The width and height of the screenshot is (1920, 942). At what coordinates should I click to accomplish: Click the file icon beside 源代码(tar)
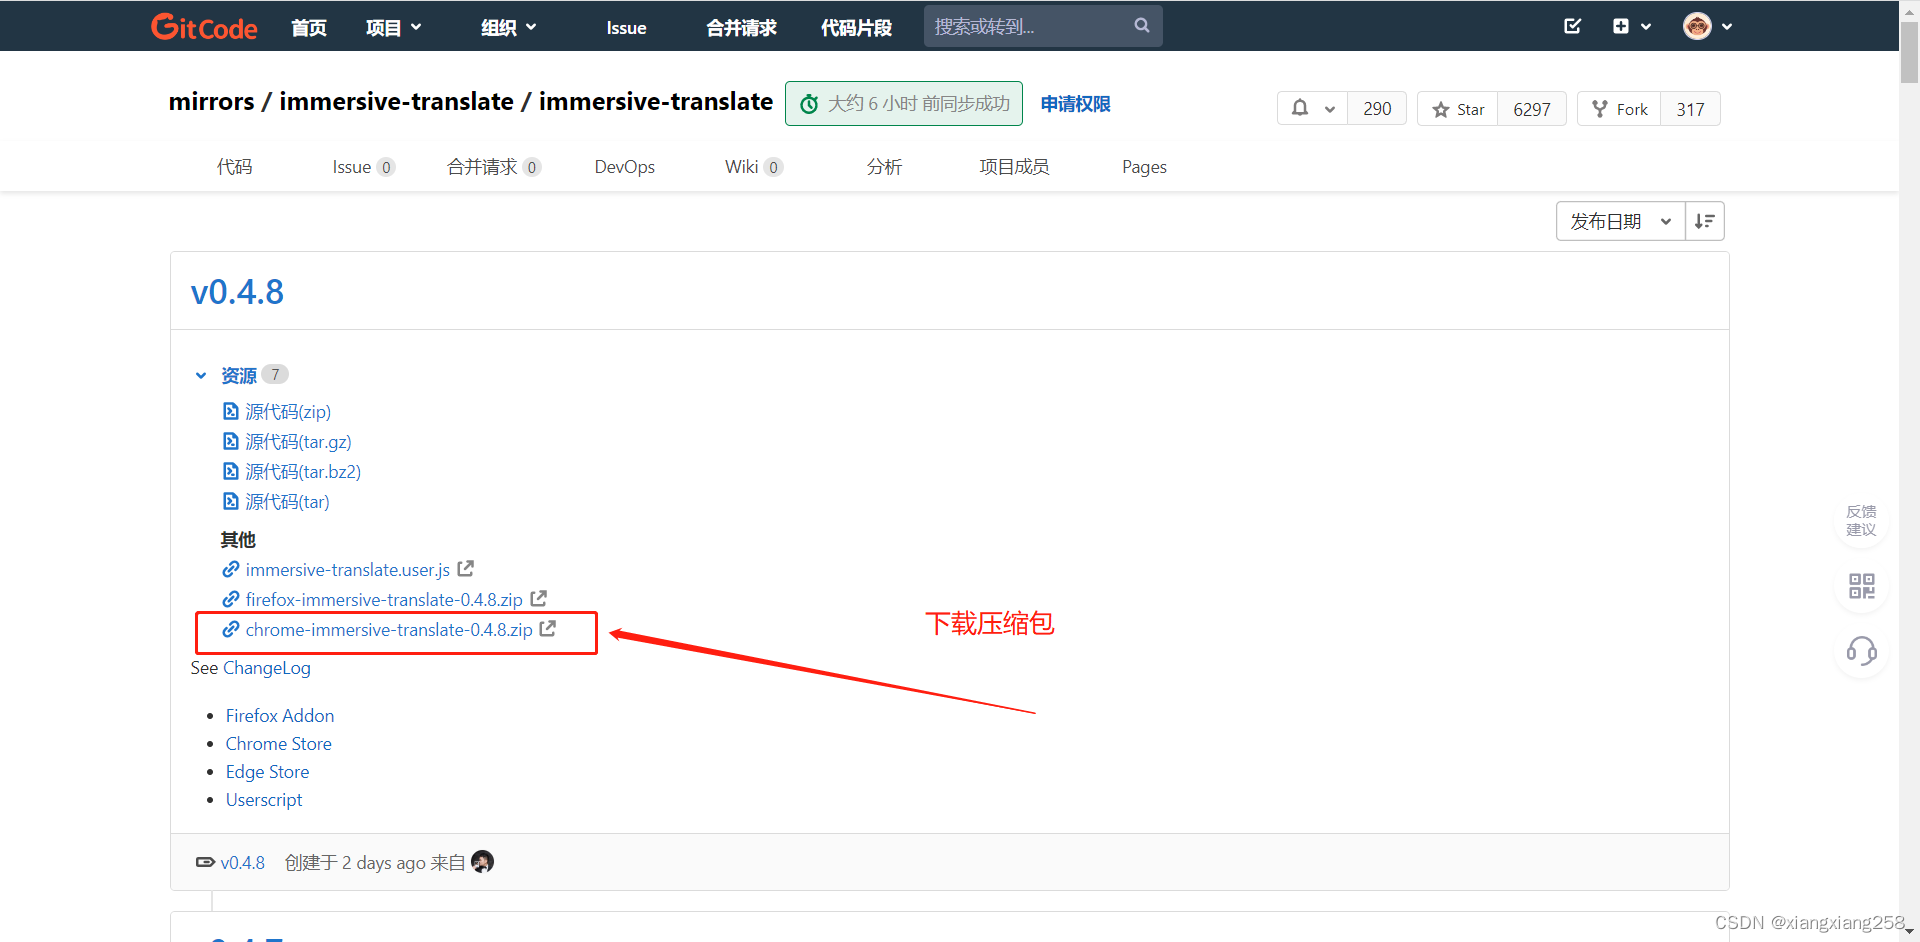(x=231, y=501)
